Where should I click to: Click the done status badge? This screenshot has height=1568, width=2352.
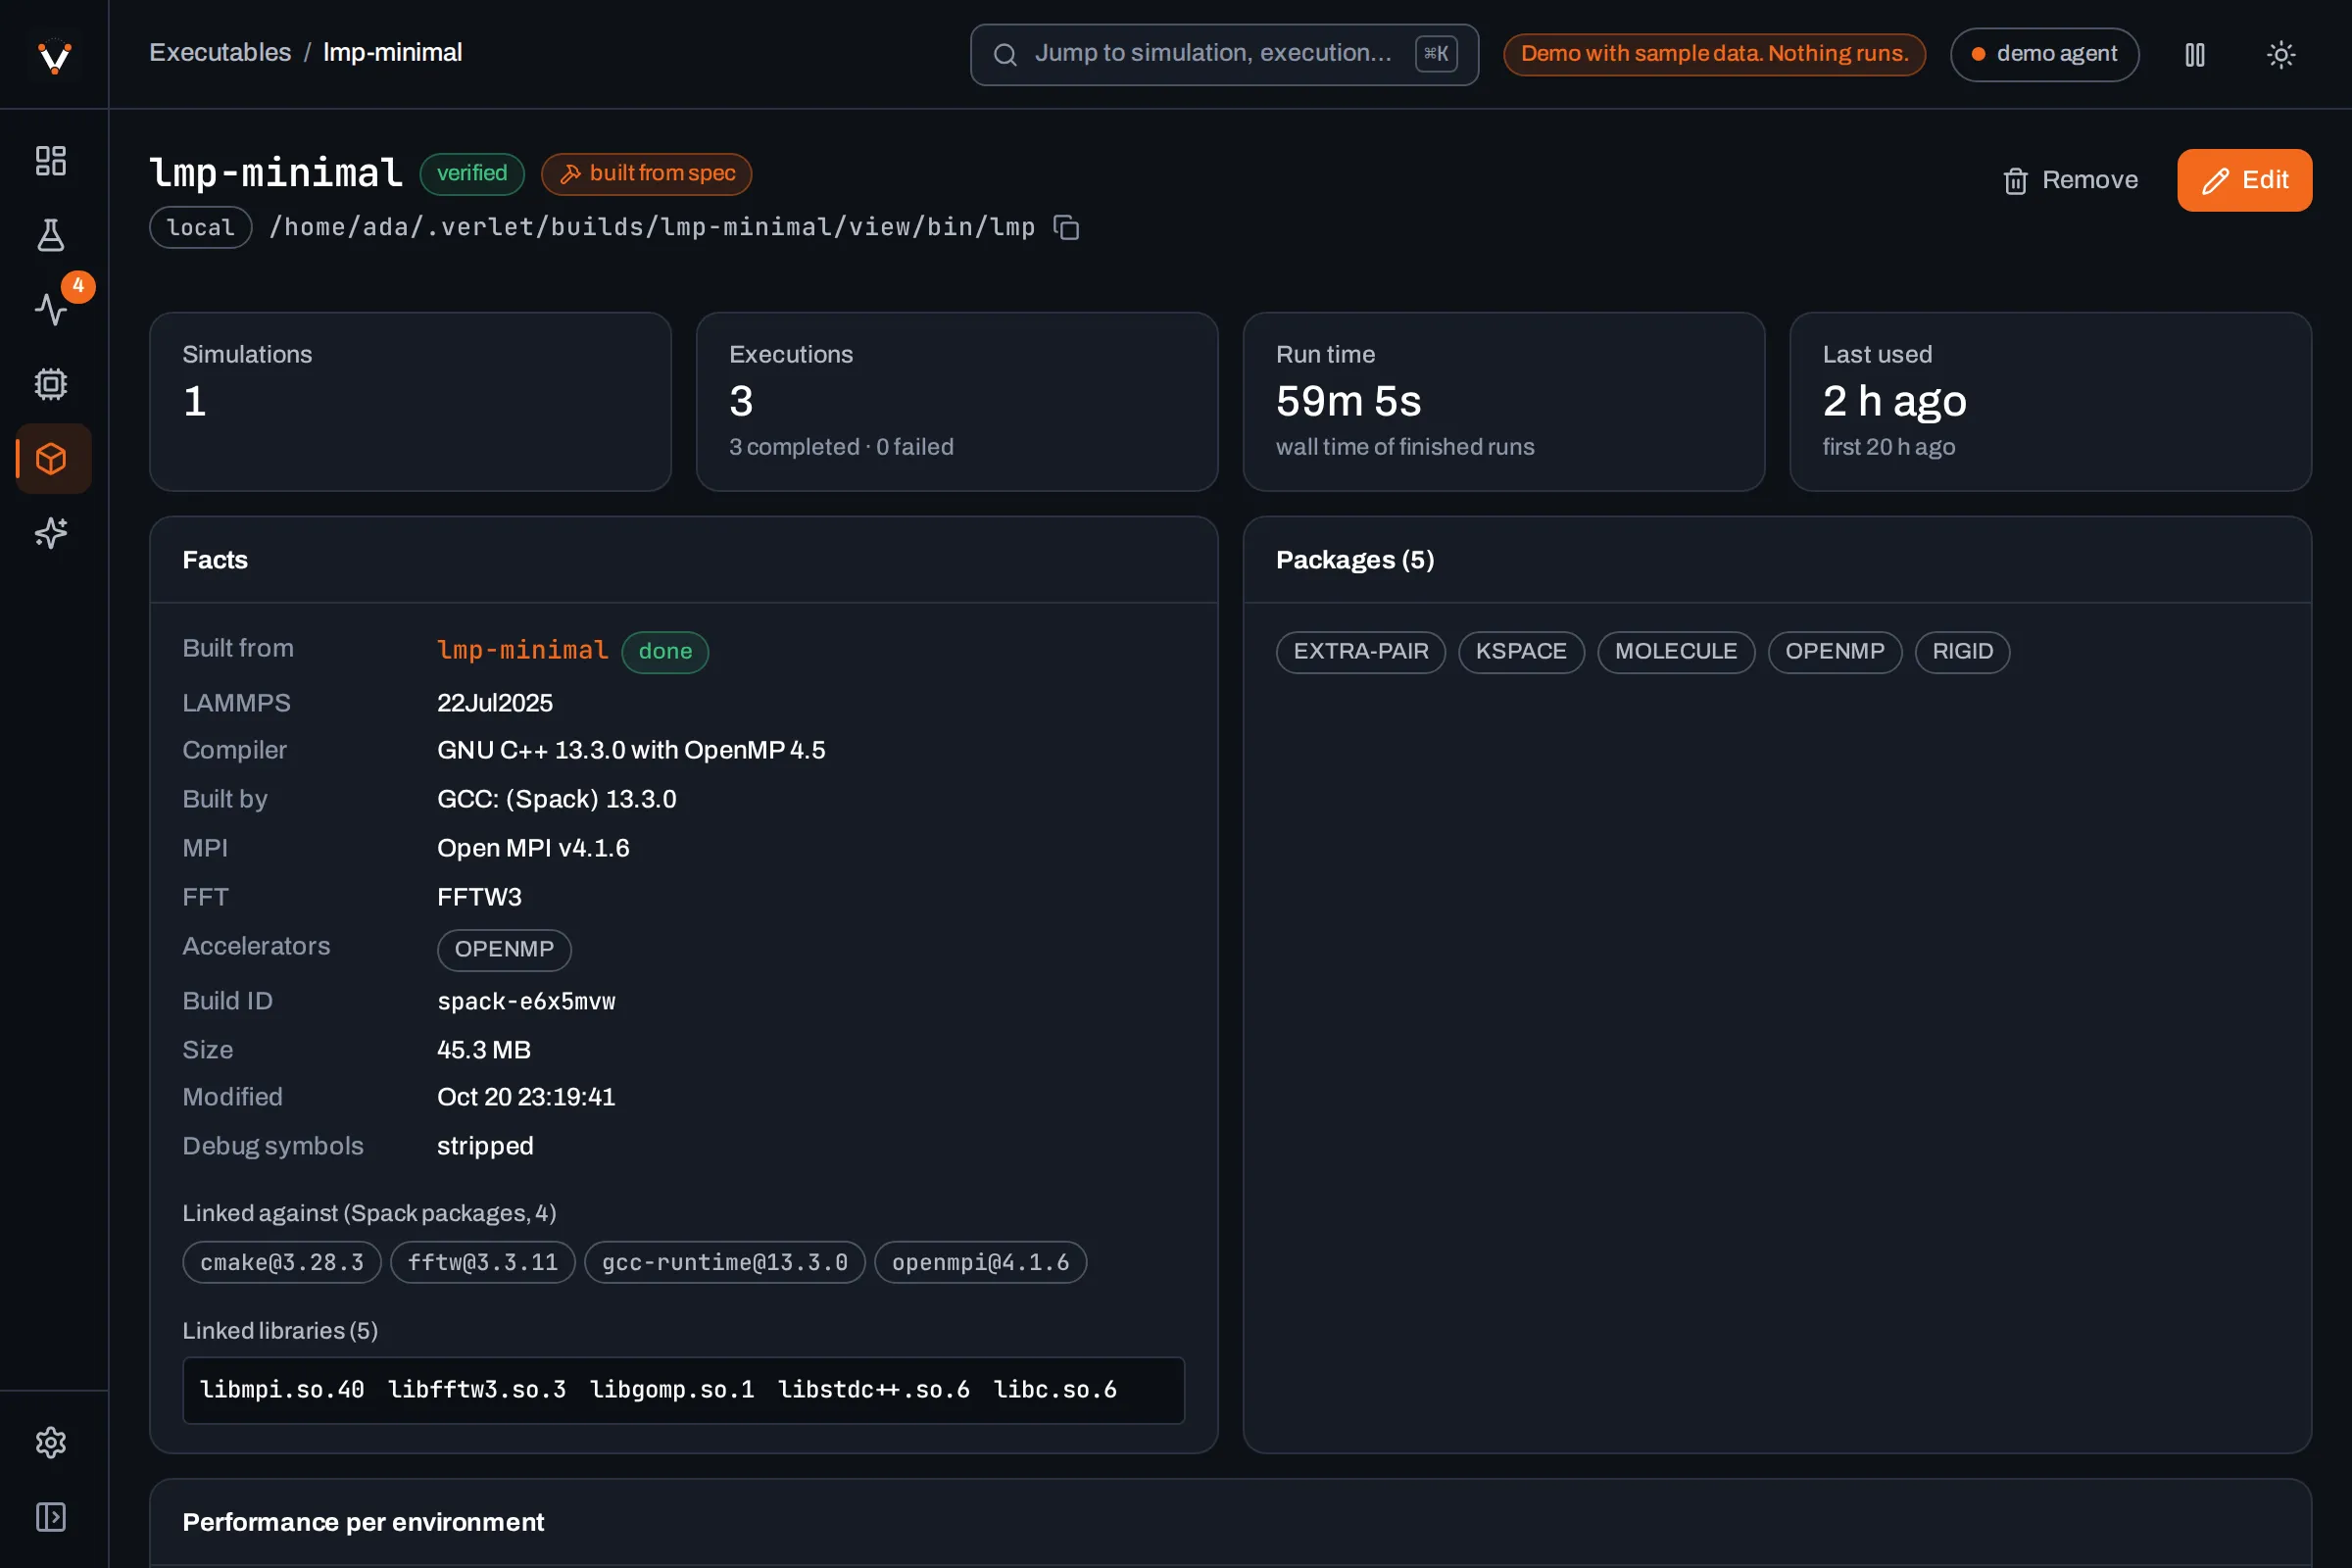pos(665,652)
